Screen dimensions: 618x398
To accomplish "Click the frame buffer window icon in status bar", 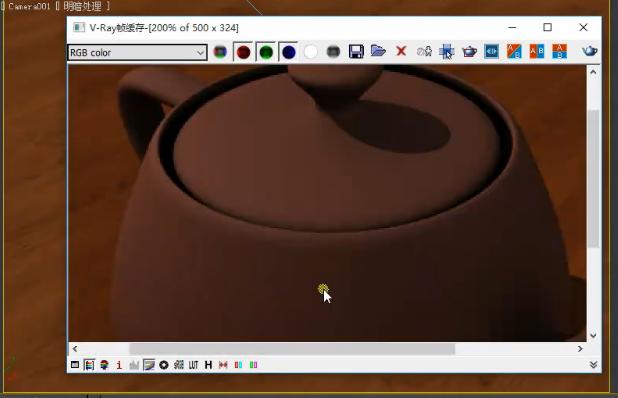I will pos(75,365).
